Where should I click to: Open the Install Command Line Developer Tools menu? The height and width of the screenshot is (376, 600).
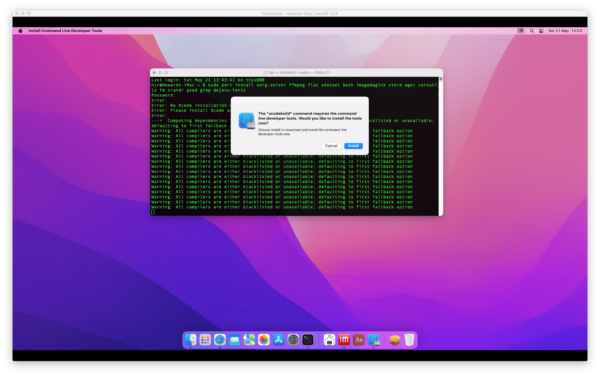pyautogui.click(x=65, y=31)
